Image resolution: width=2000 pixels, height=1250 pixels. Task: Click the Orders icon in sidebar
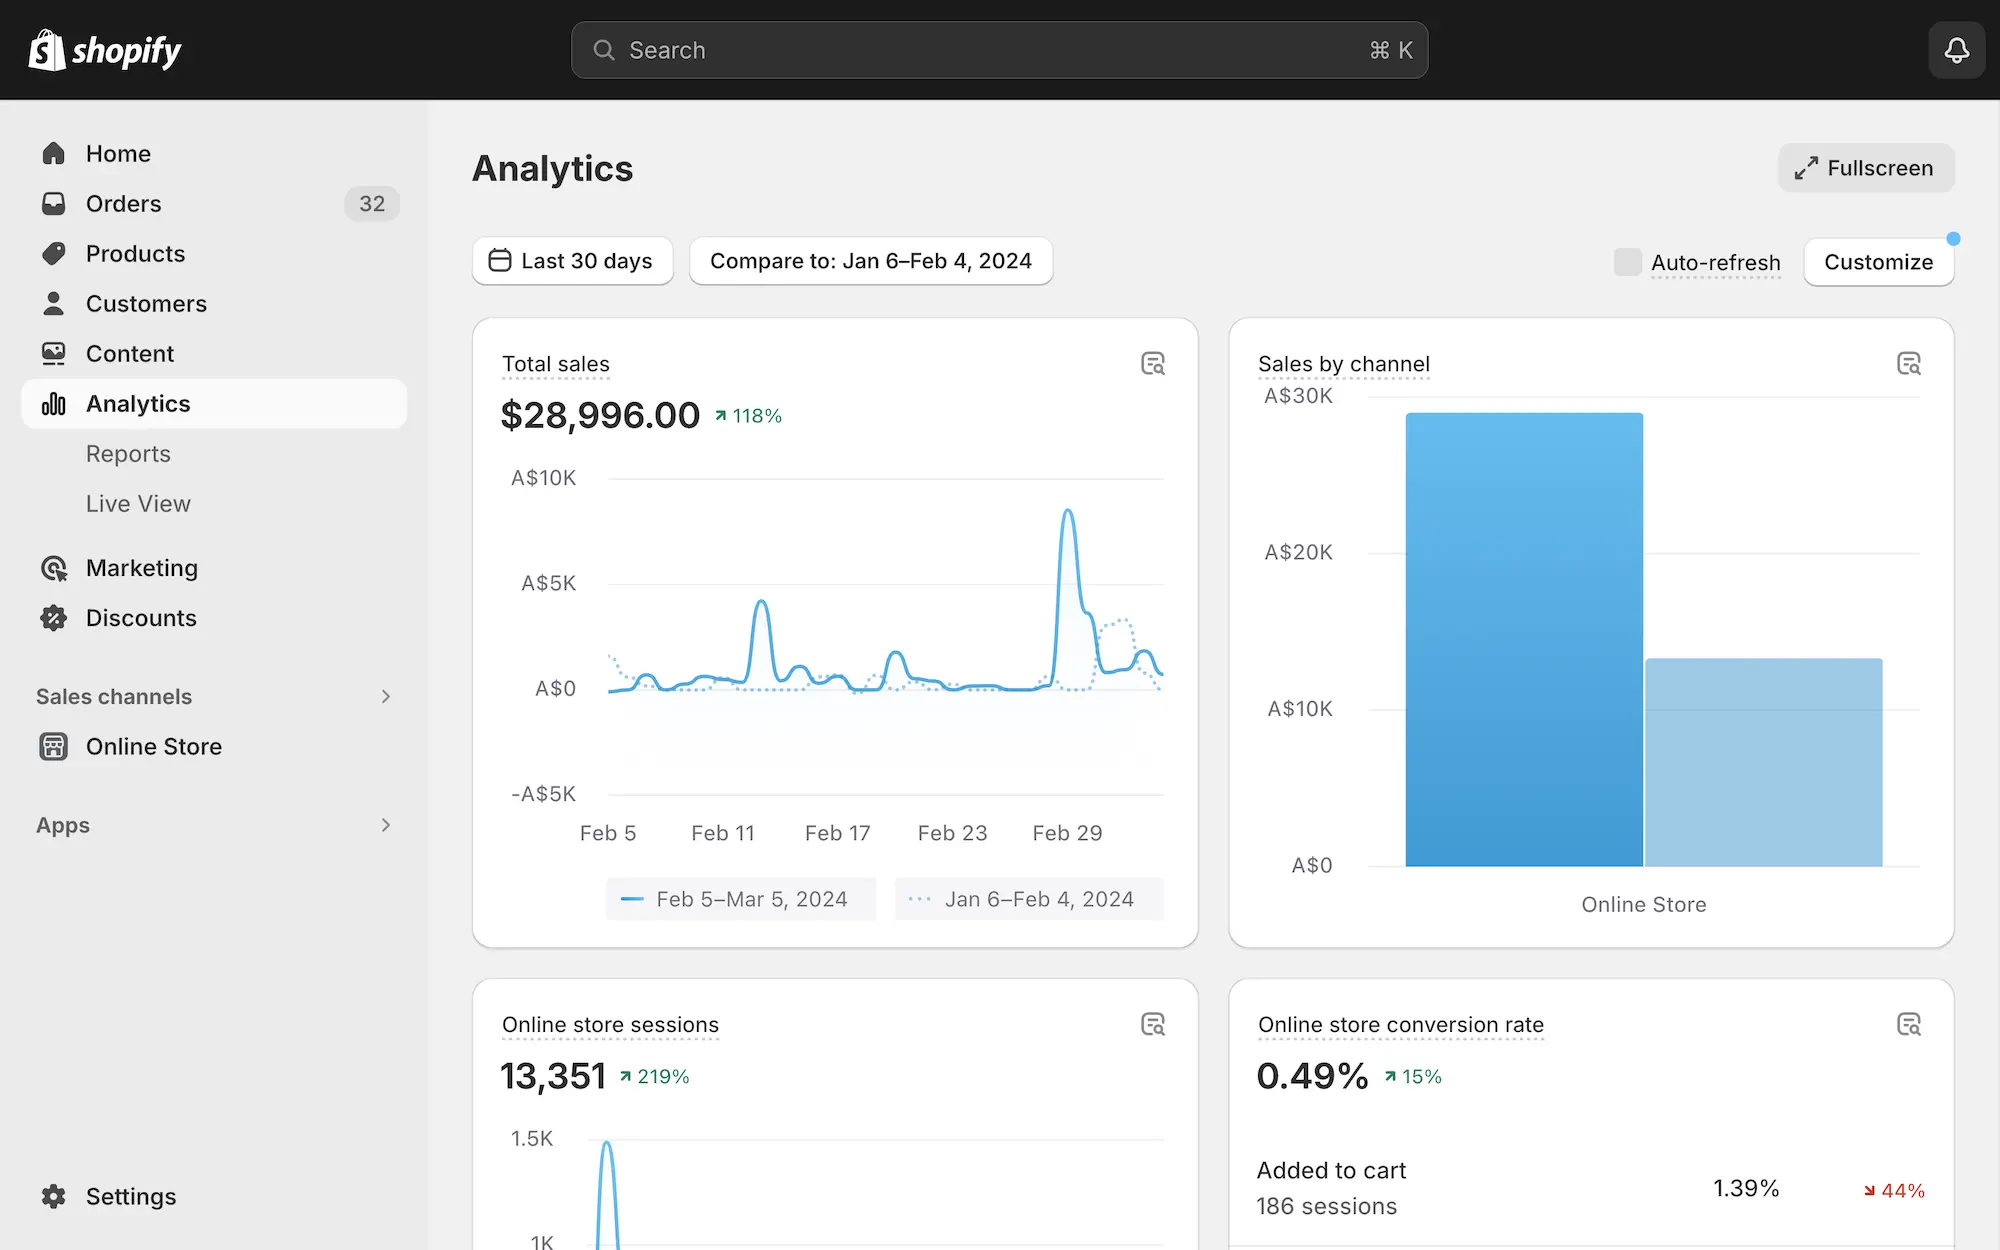pyautogui.click(x=53, y=203)
